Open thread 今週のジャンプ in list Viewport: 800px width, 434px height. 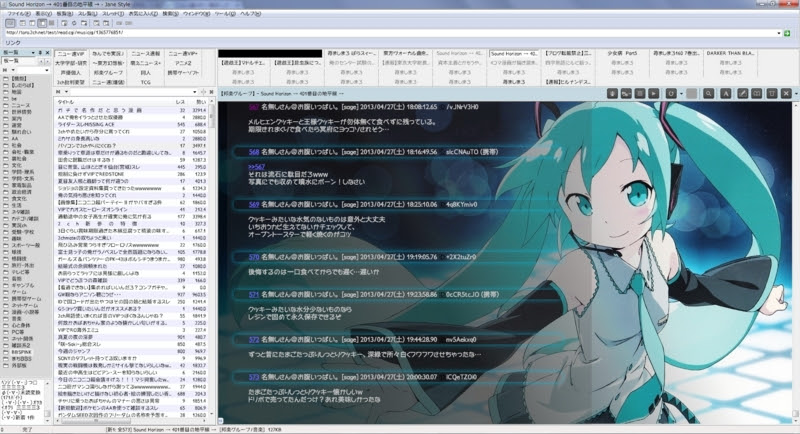pos(72,351)
